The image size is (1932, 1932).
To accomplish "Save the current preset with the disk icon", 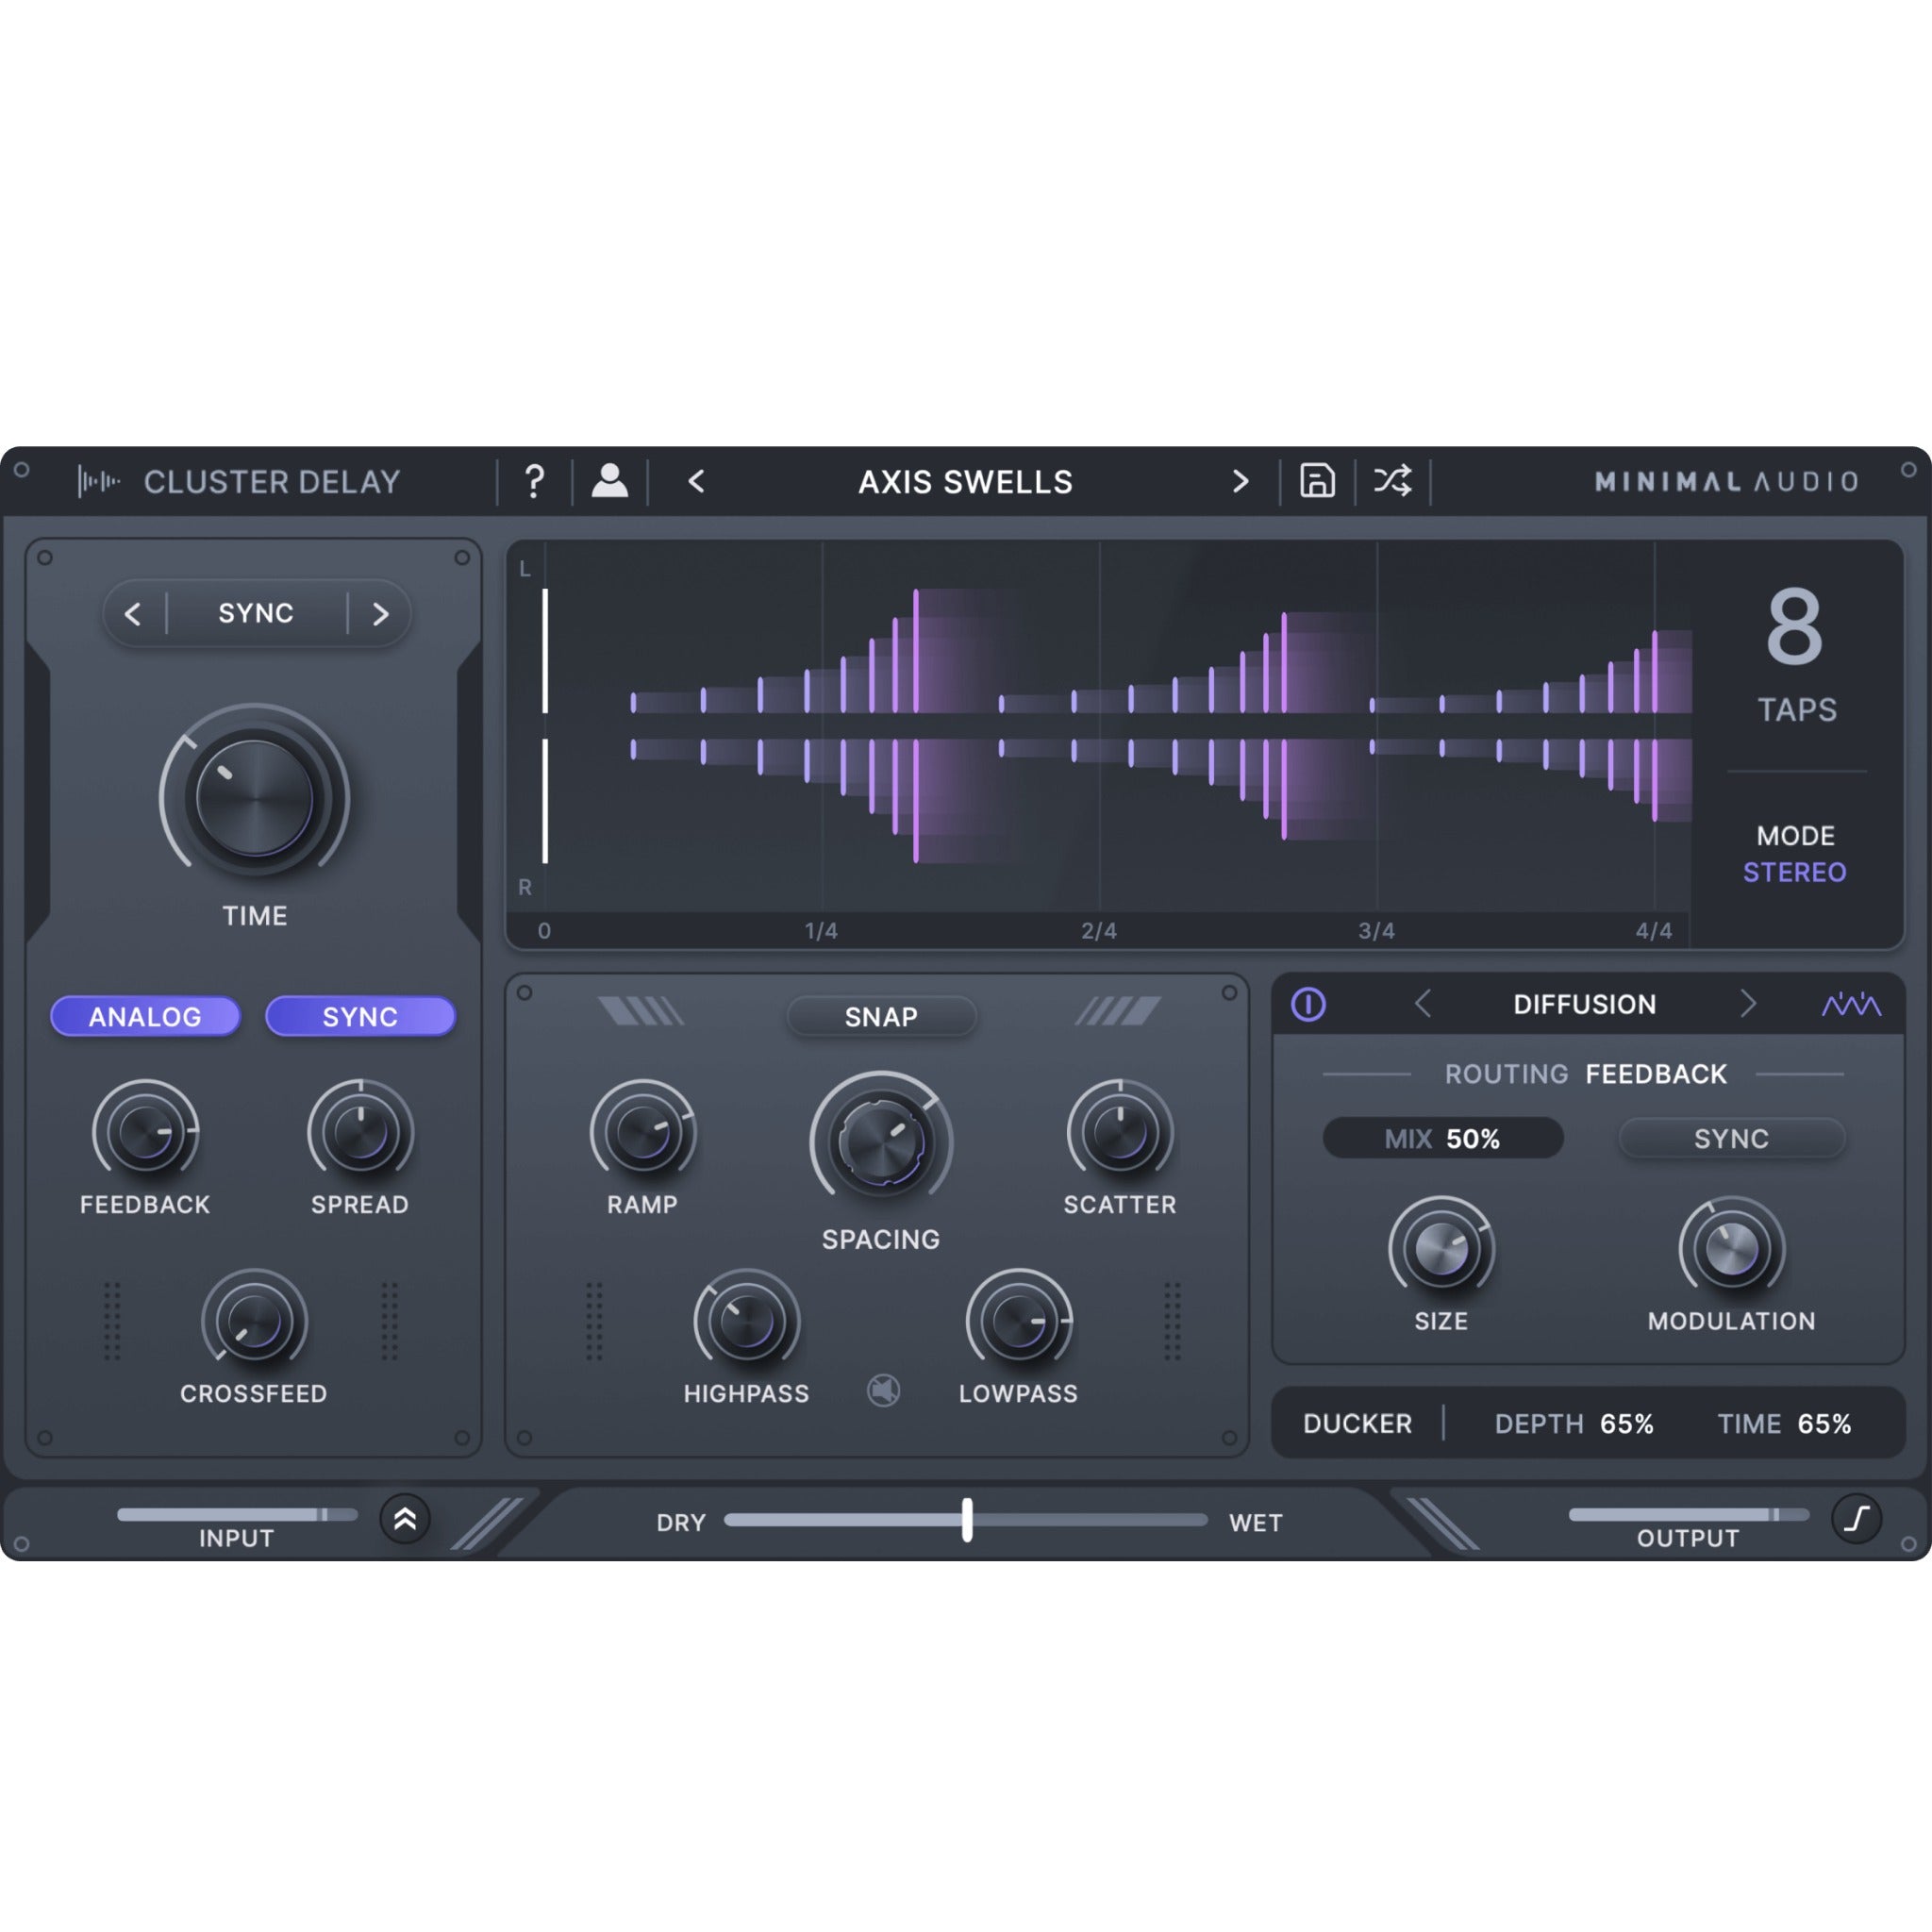I will 1317,482.
